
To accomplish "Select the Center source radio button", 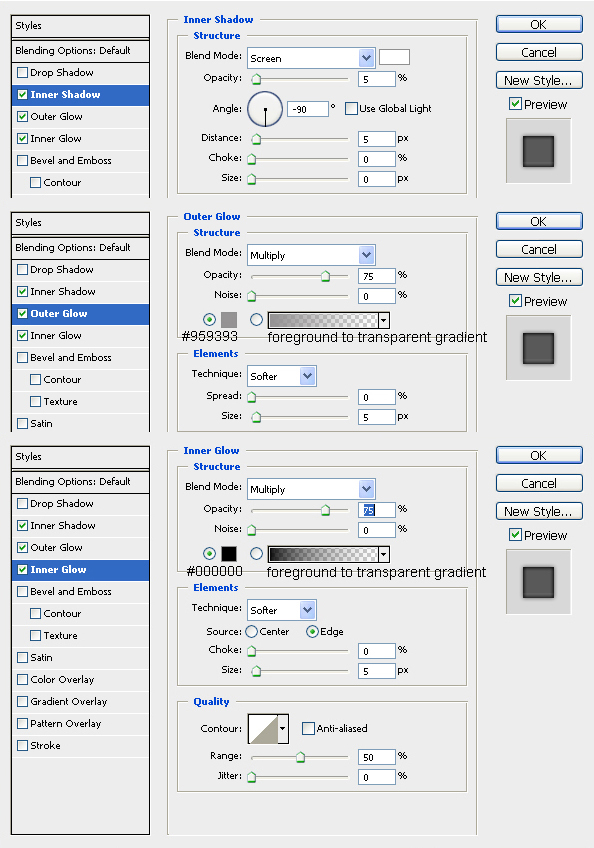I will [252, 632].
